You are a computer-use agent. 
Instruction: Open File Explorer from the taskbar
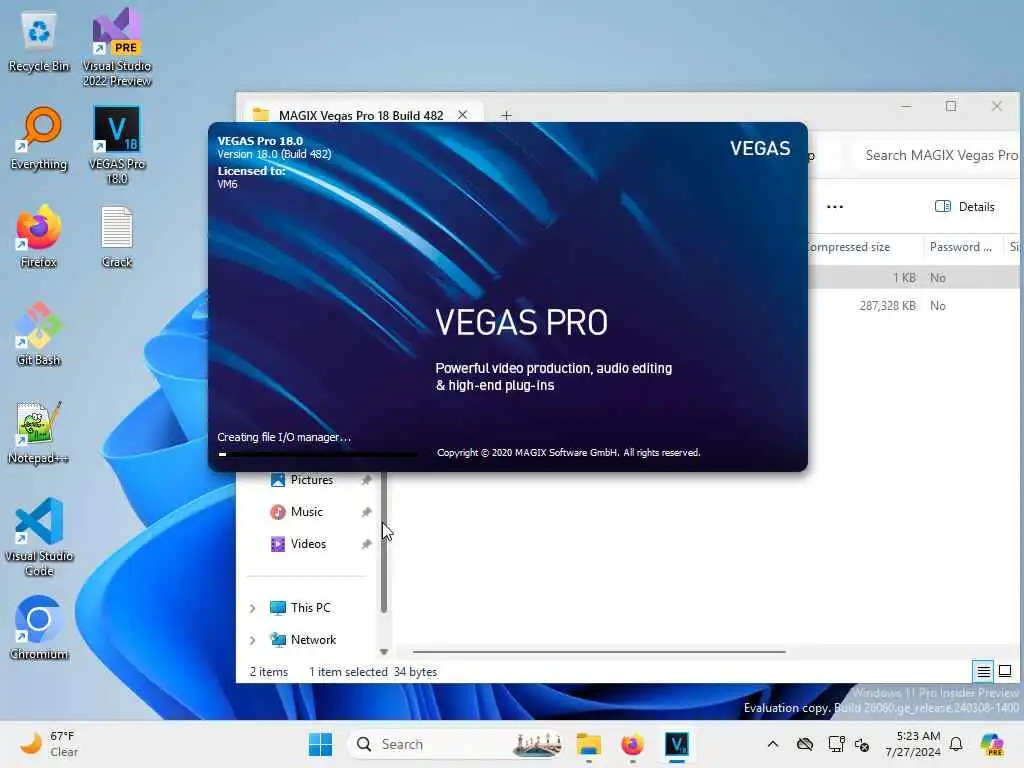(588, 744)
